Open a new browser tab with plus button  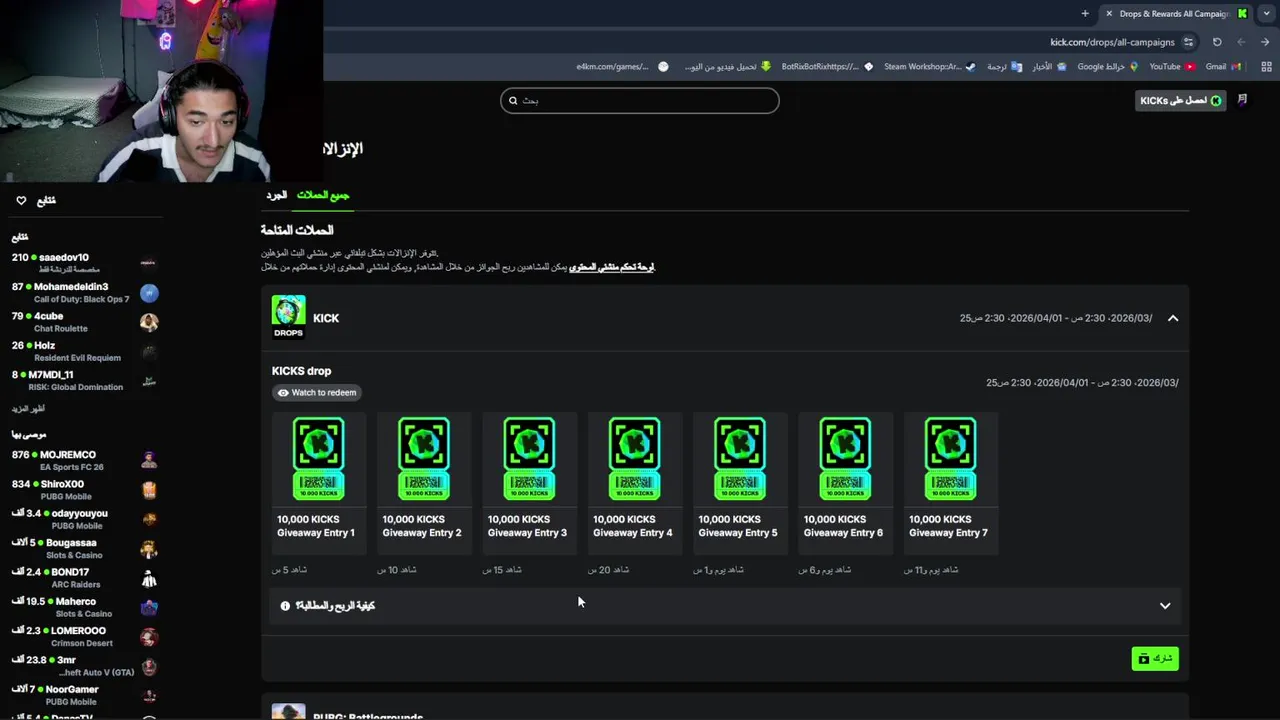[1085, 14]
